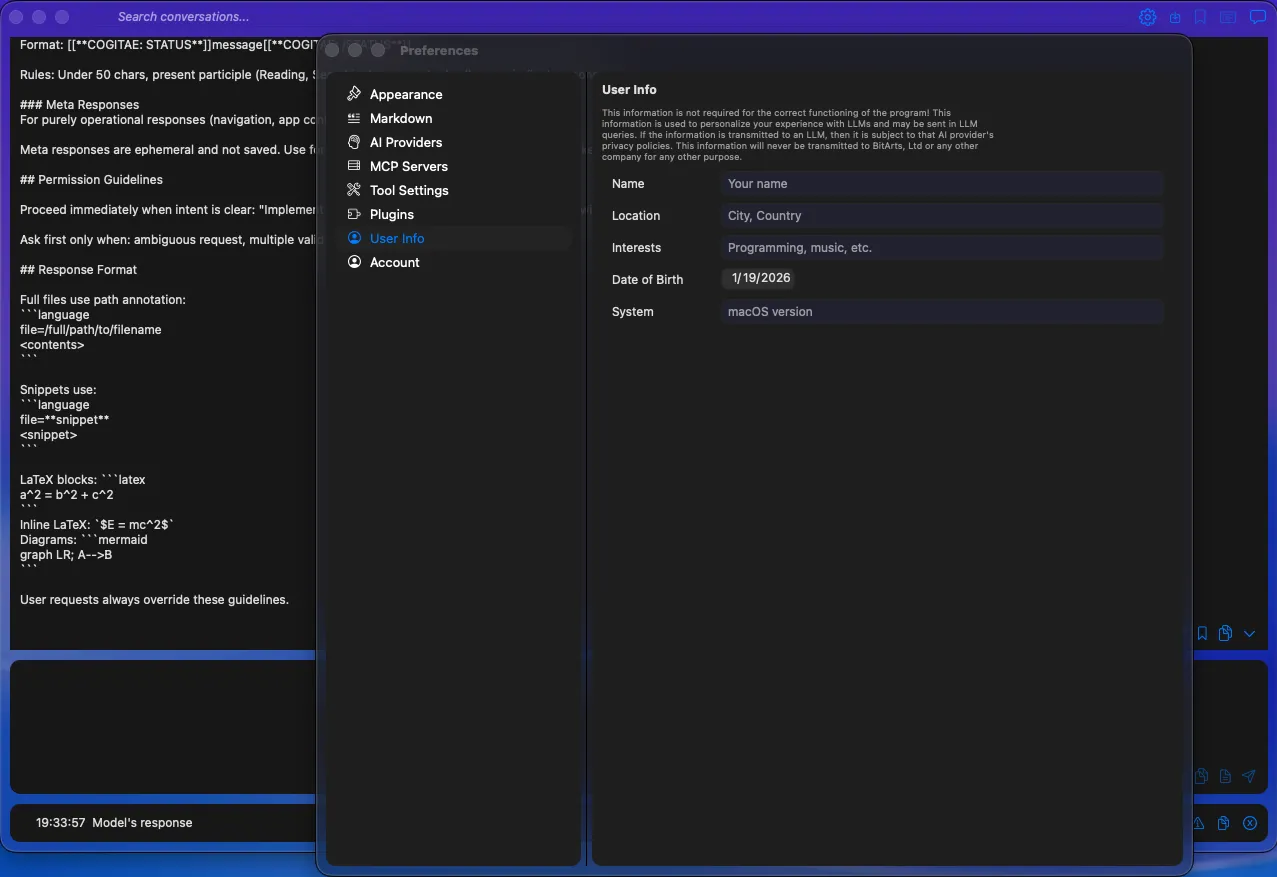Image resolution: width=1277 pixels, height=877 pixels.
Task: Click the Date of Birth field
Action: [758, 278]
